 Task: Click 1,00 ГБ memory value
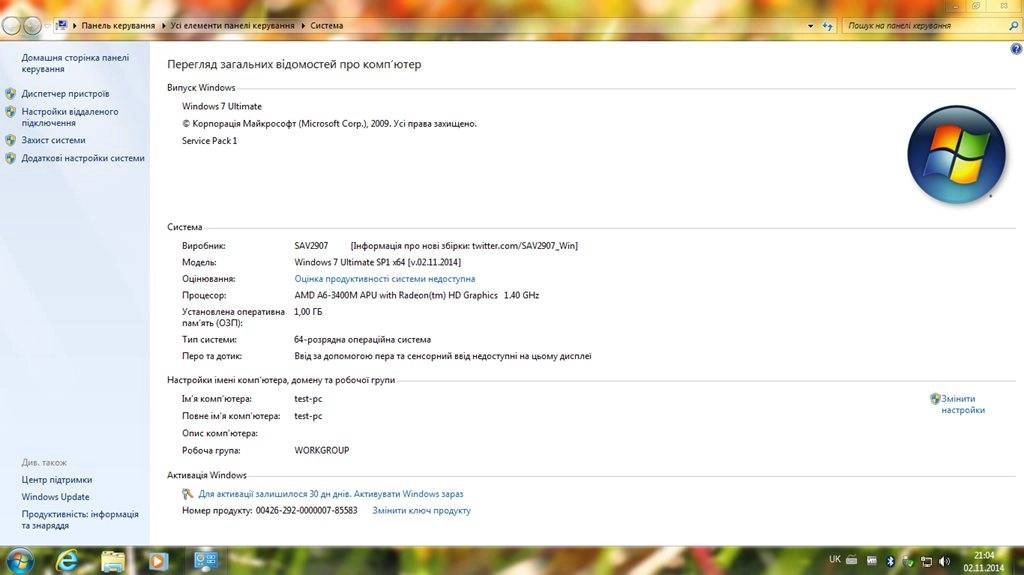click(308, 312)
